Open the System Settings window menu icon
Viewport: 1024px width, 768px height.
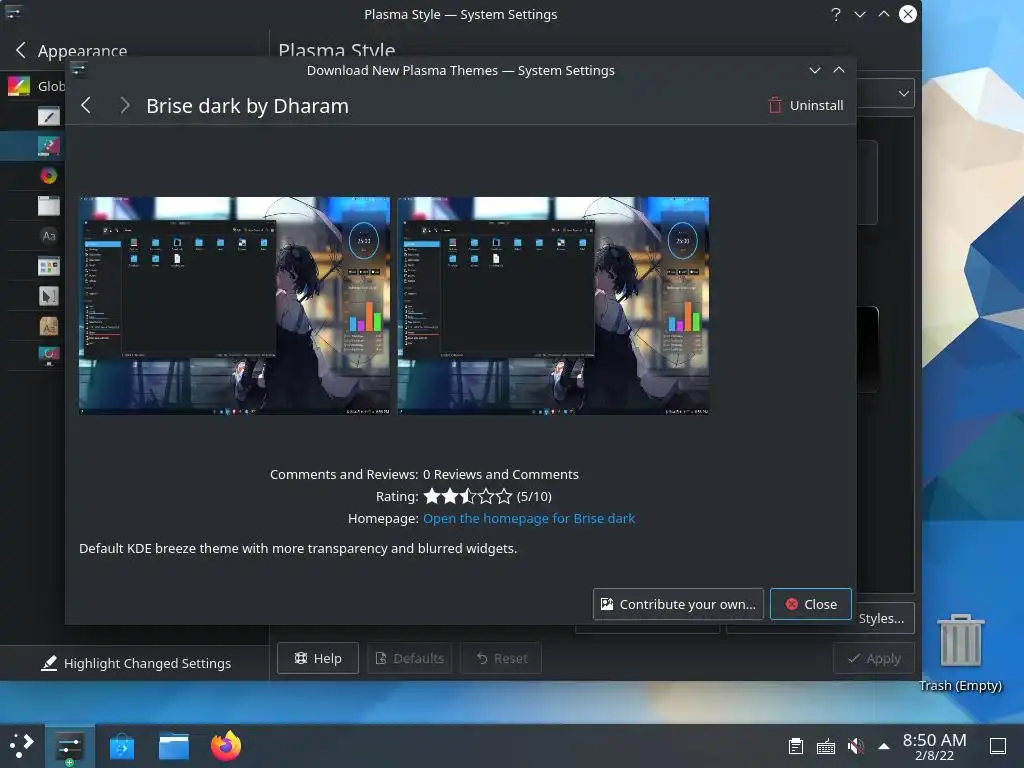[x=14, y=13]
